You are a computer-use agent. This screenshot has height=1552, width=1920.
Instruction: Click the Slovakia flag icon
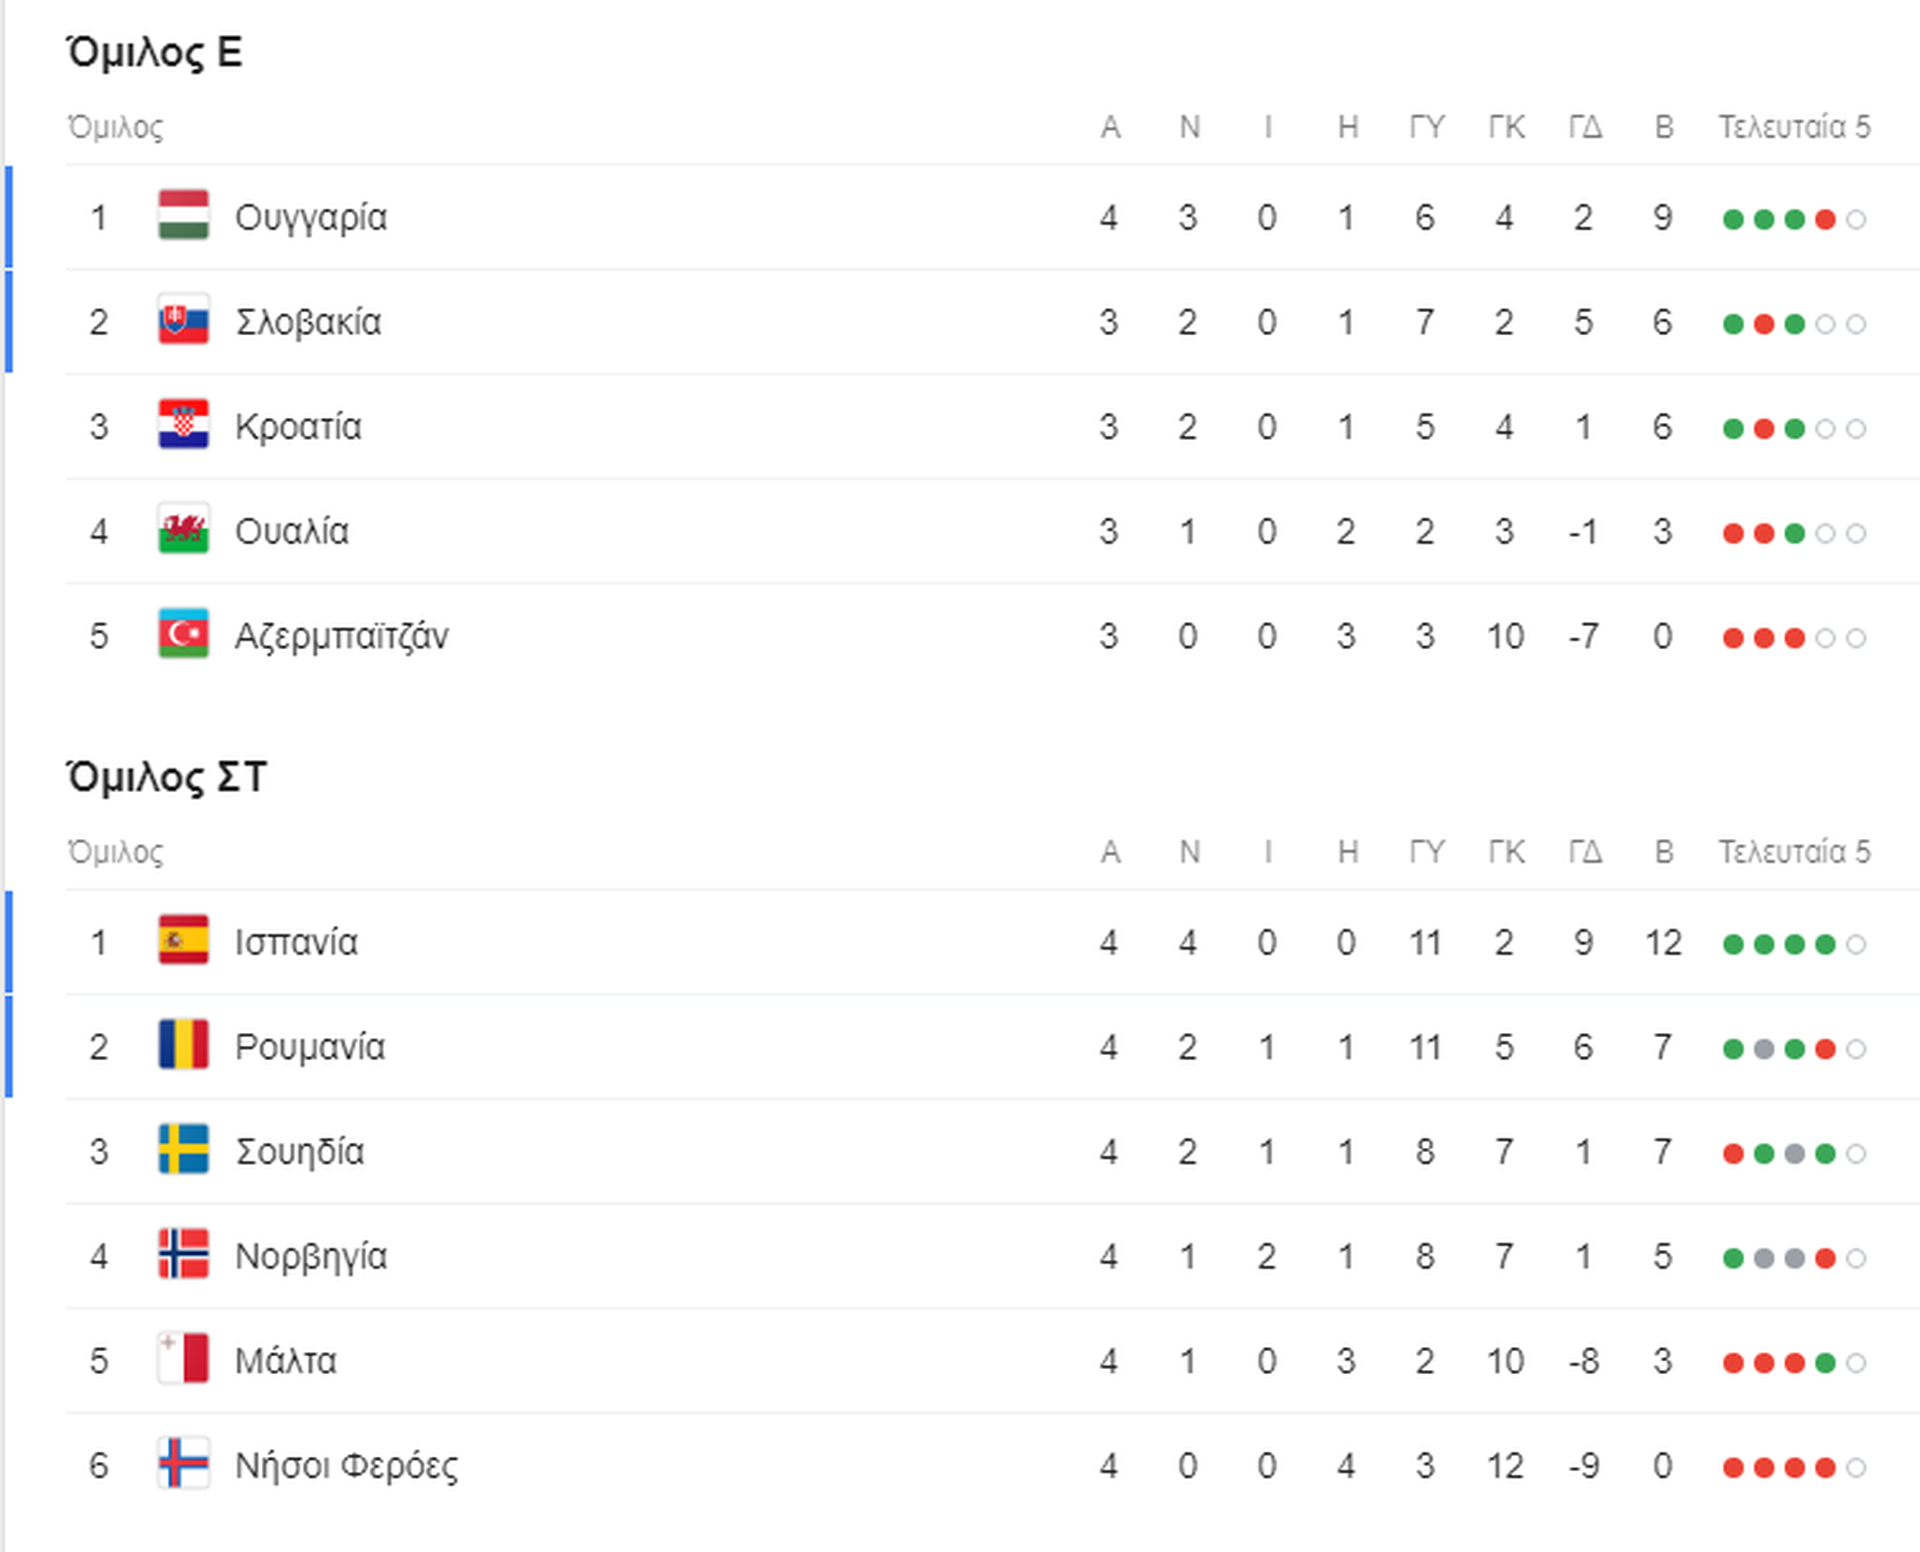[184, 321]
